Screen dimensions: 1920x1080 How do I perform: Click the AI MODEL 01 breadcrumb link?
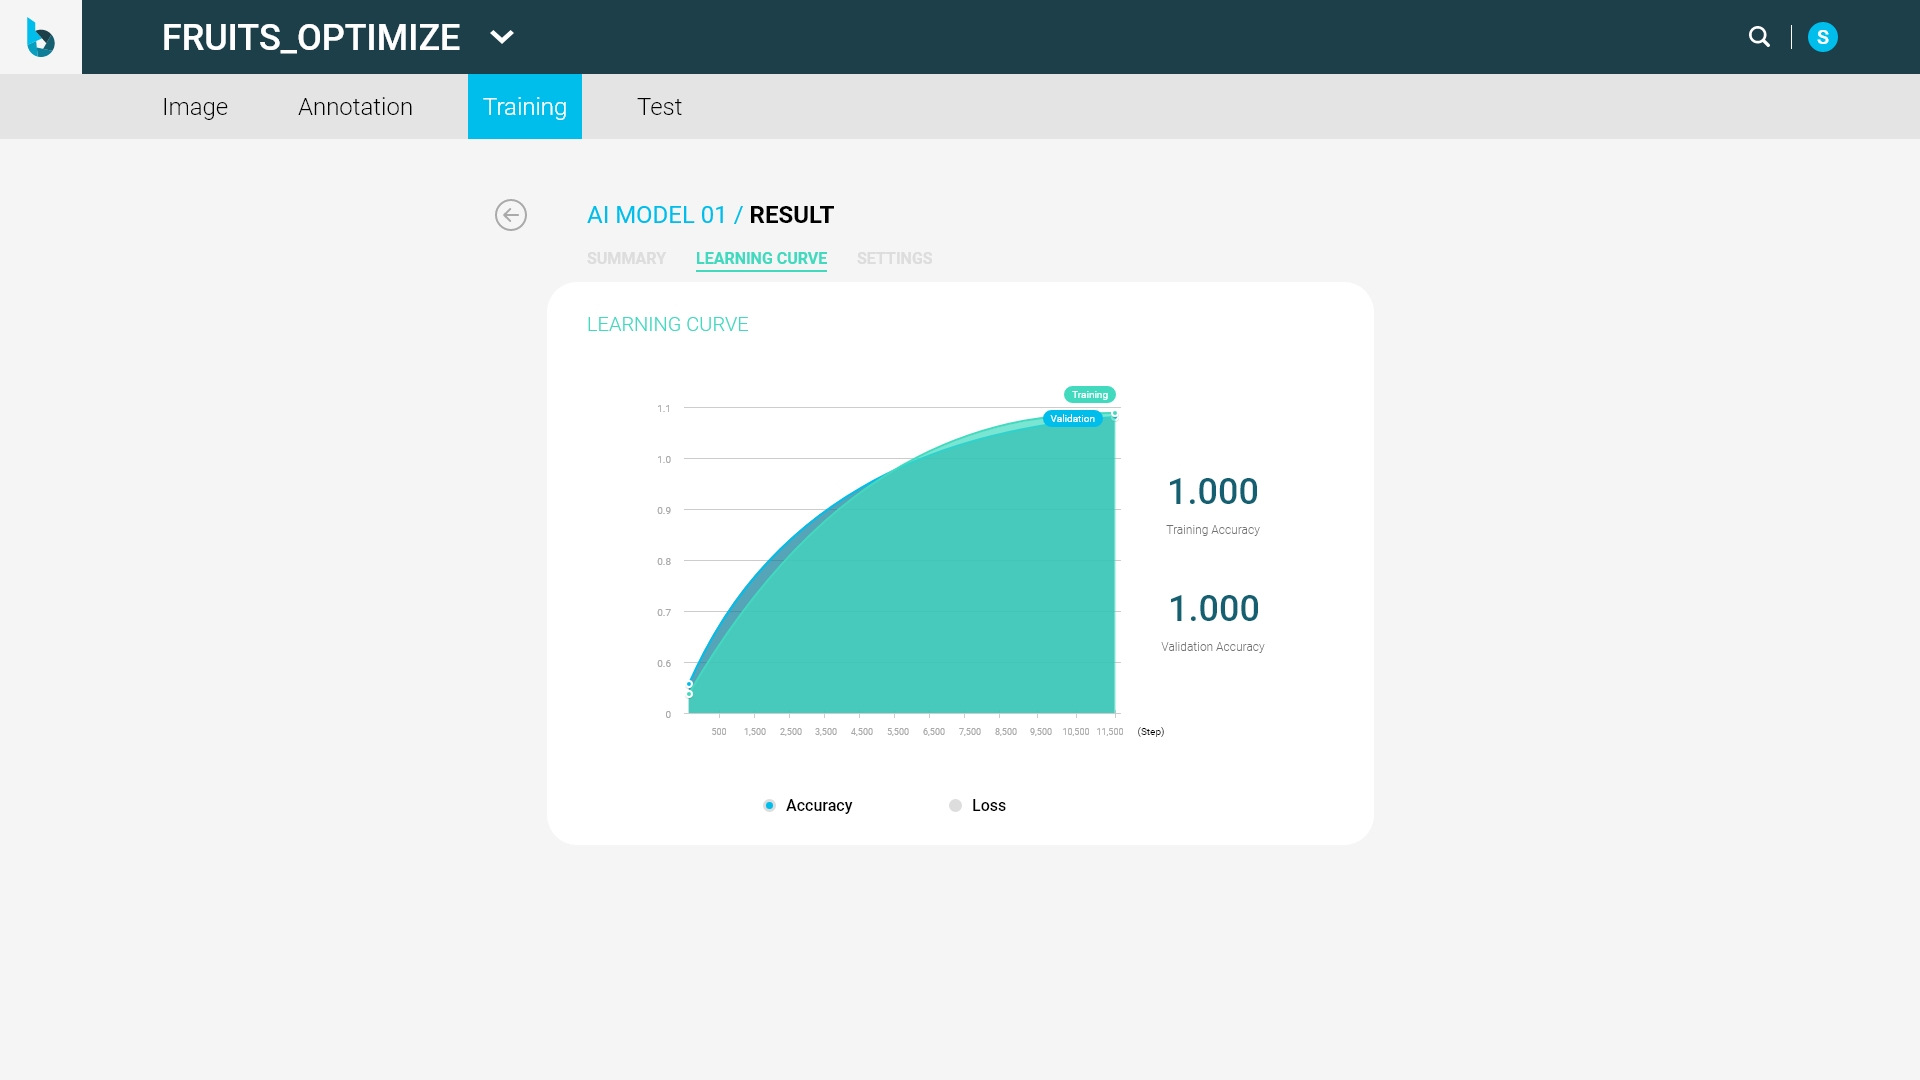click(x=656, y=215)
